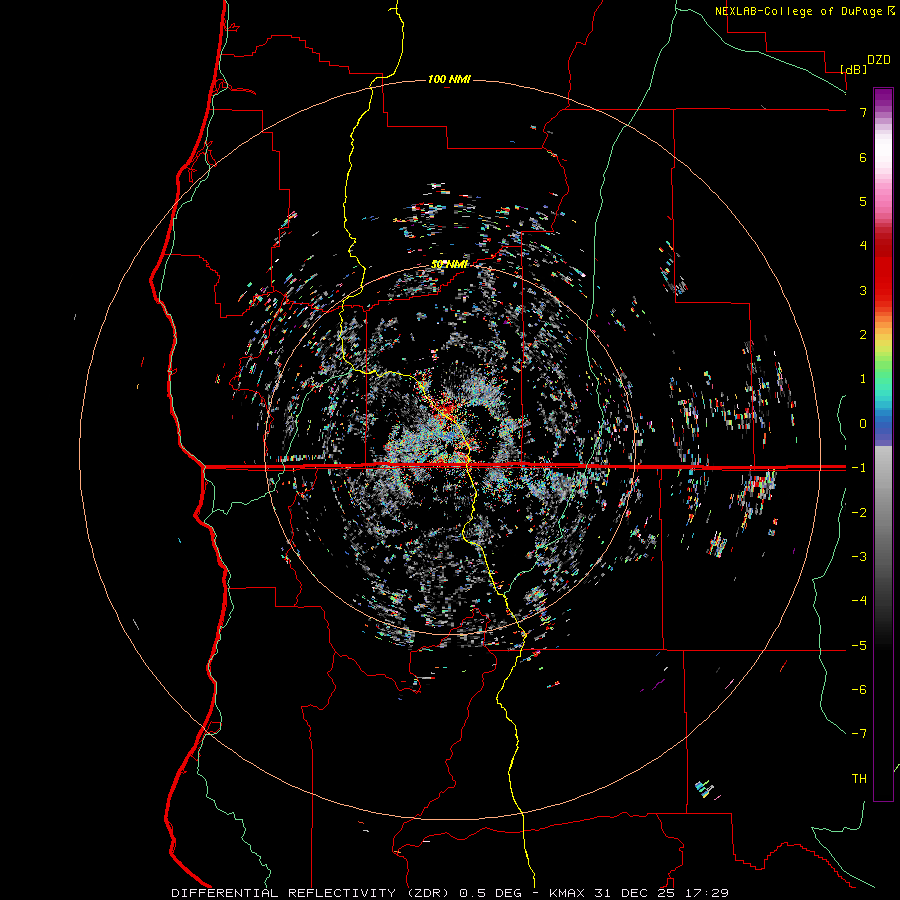Click the -2 value on color scale
This screenshot has height=900, width=900.
coord(859,513)
